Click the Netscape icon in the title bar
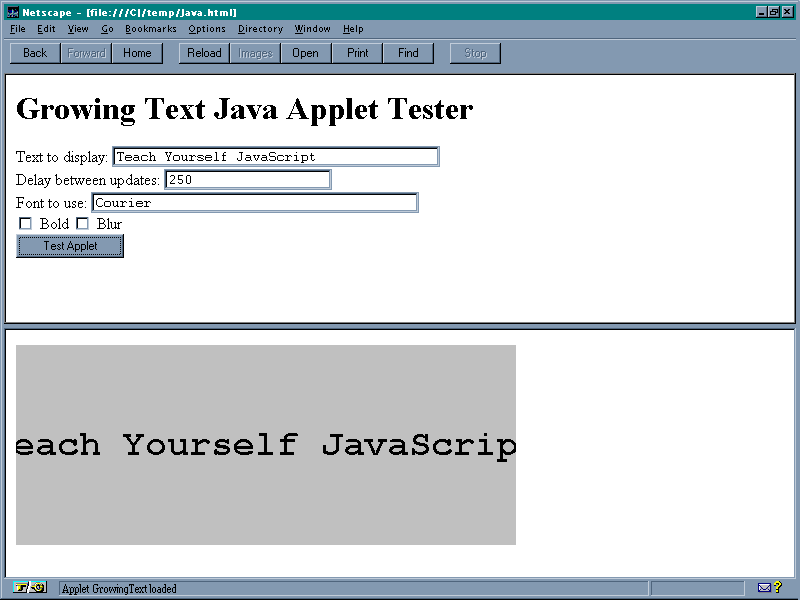The height and width of the screenshot is (600, 800). pyautogui.click(x=13, y=13)
